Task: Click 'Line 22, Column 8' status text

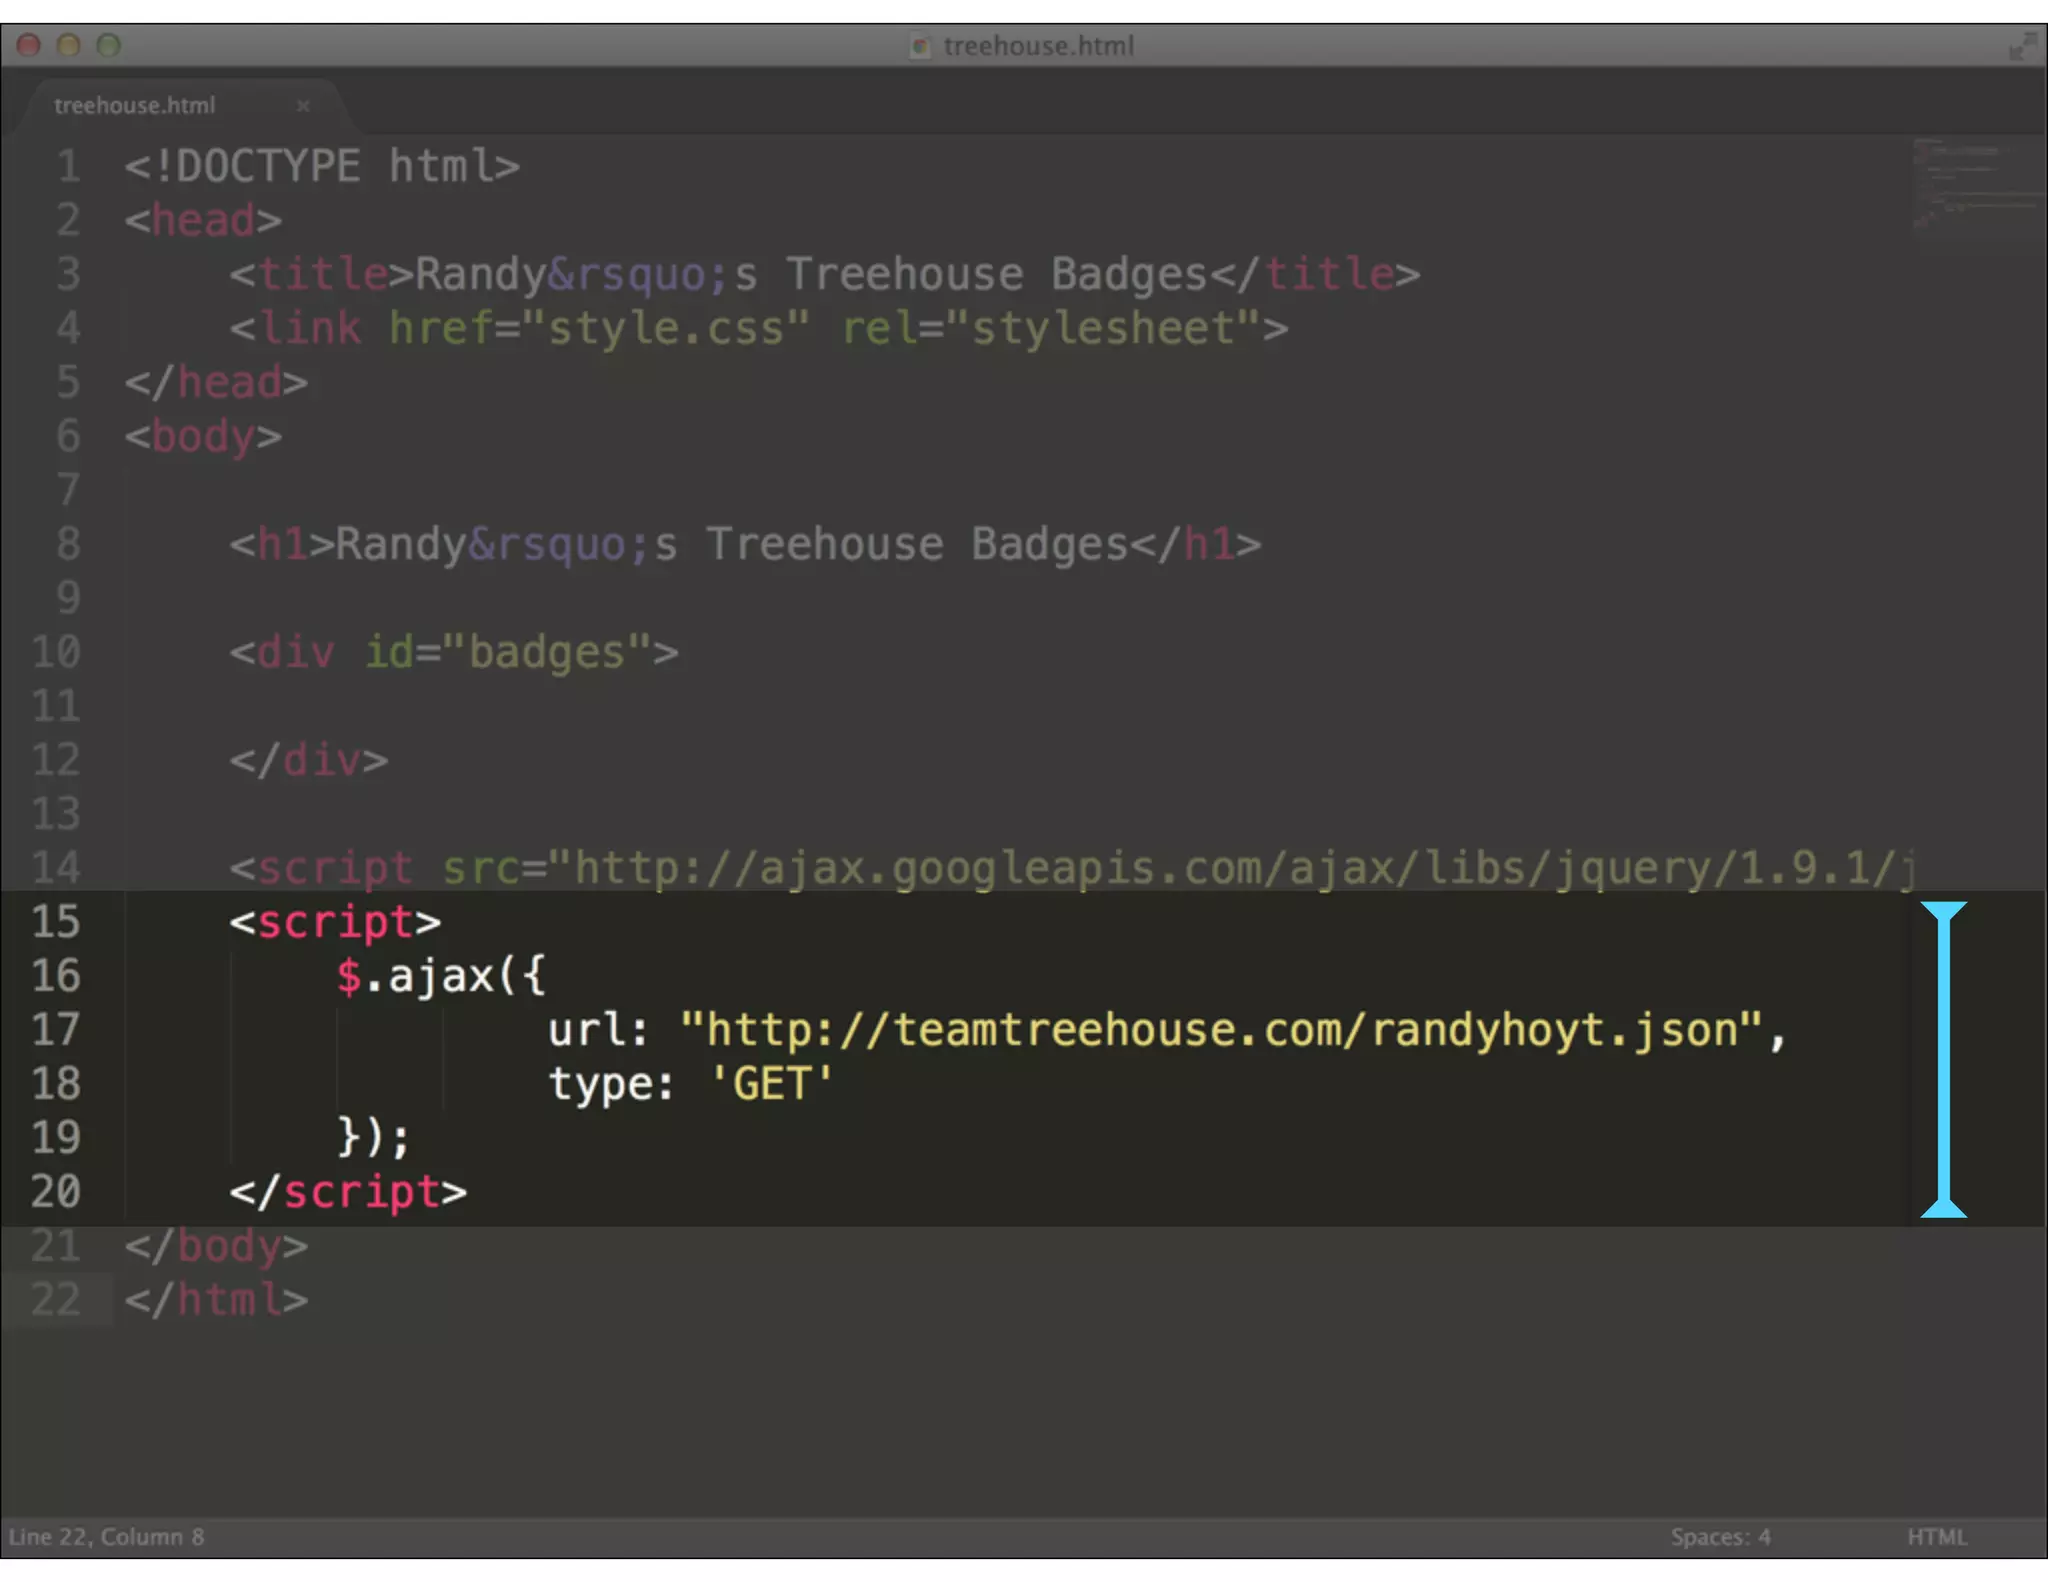Action: click(106, 1536)
